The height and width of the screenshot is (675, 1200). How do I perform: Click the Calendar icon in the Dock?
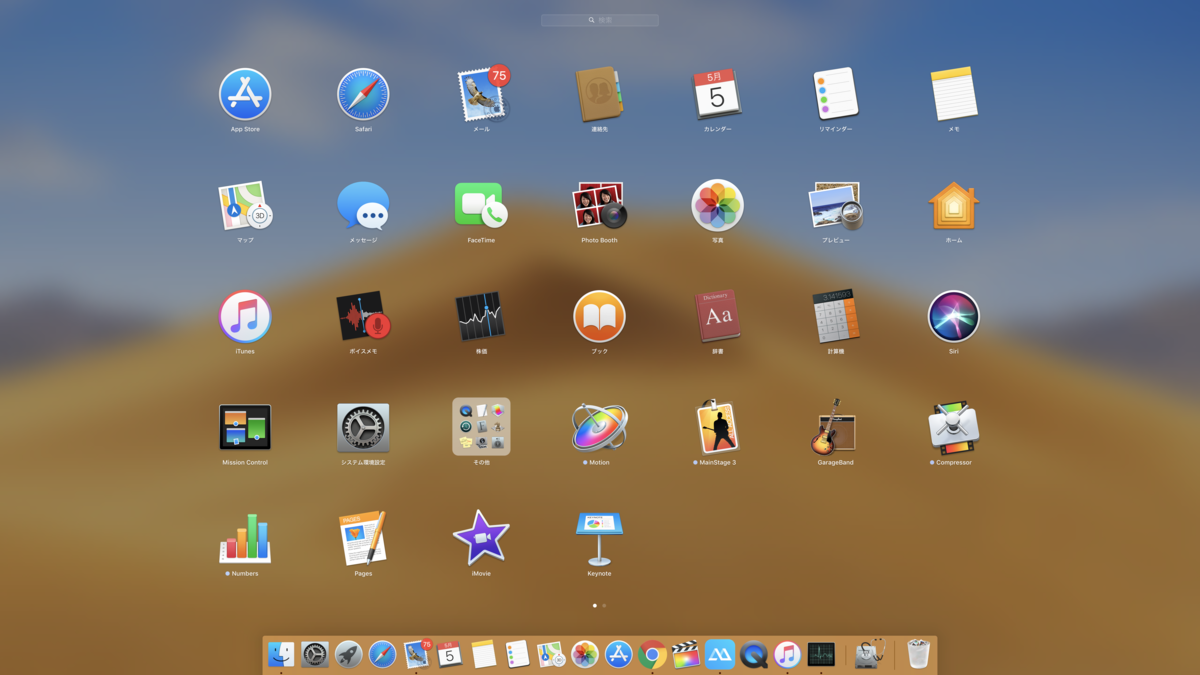coord(450,654)
